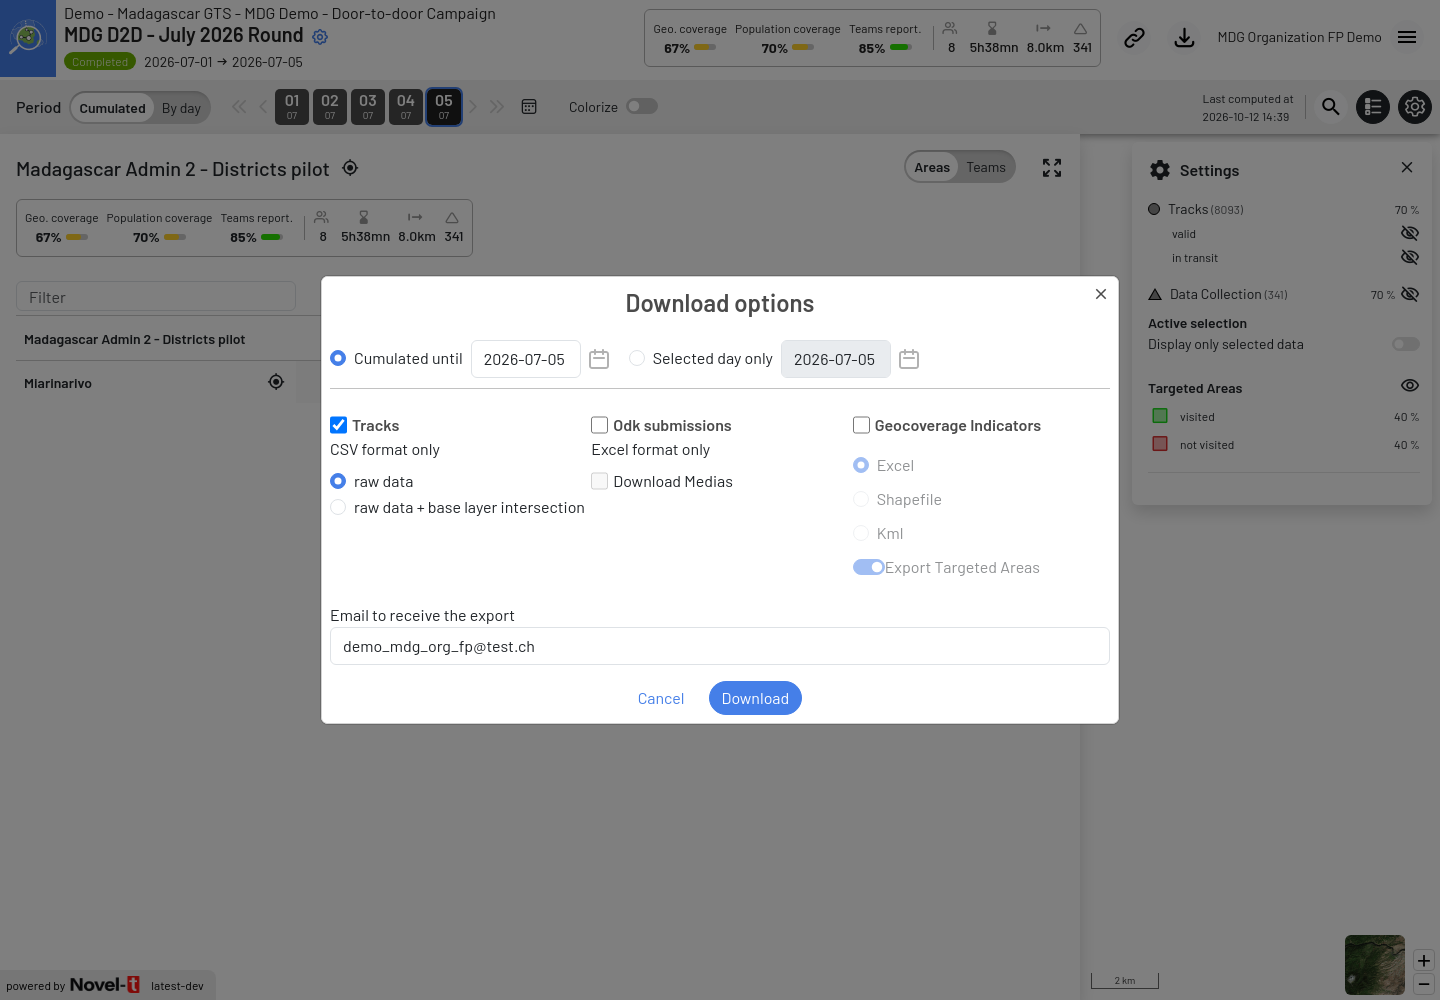Screen dimensions: 1440x1000
Task: Toggle Display only selected data switch
Action: click(1406, 344)
